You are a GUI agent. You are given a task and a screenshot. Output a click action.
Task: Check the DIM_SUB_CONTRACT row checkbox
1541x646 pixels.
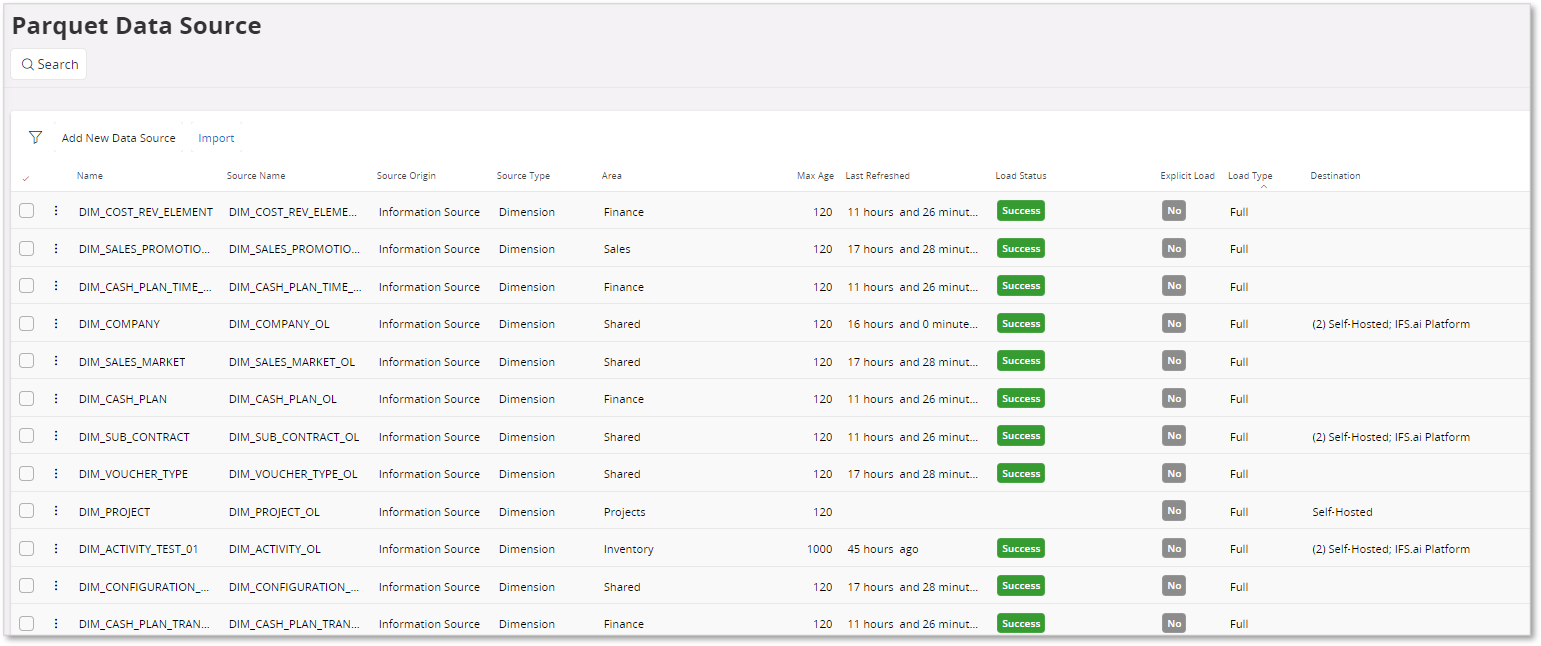tap(26, 436)
